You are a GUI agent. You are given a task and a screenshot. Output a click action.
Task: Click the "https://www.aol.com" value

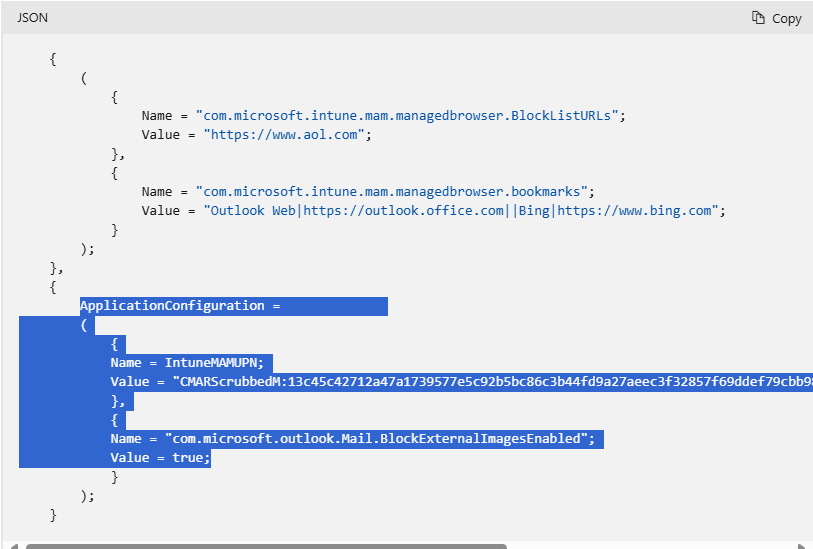point(284,135)
